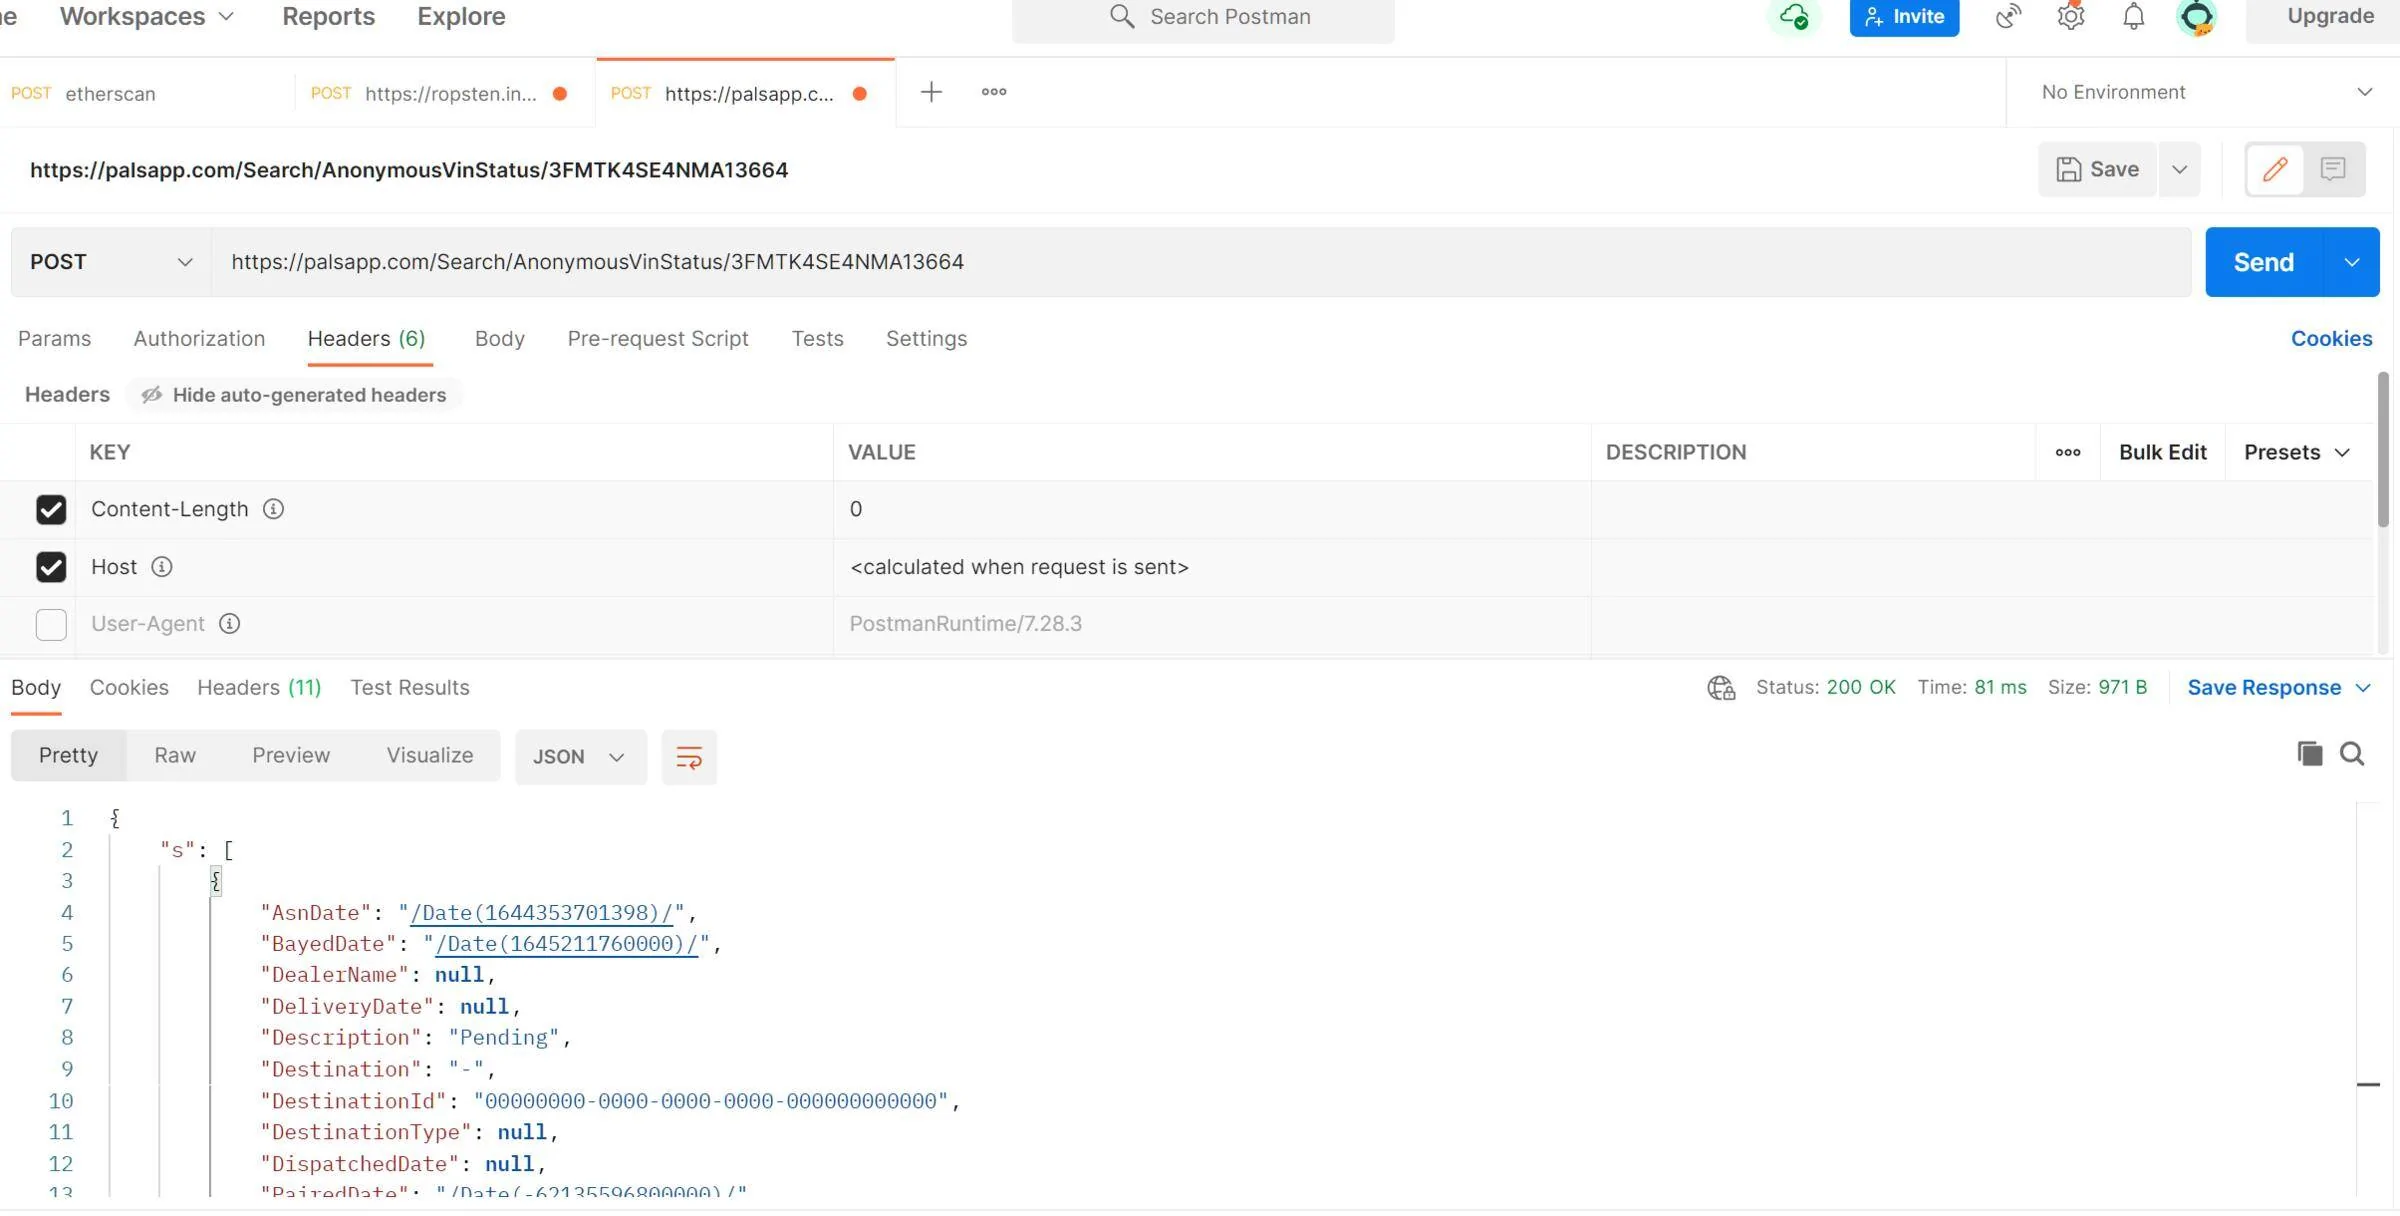Click the blue Send button

point(2264,262)
